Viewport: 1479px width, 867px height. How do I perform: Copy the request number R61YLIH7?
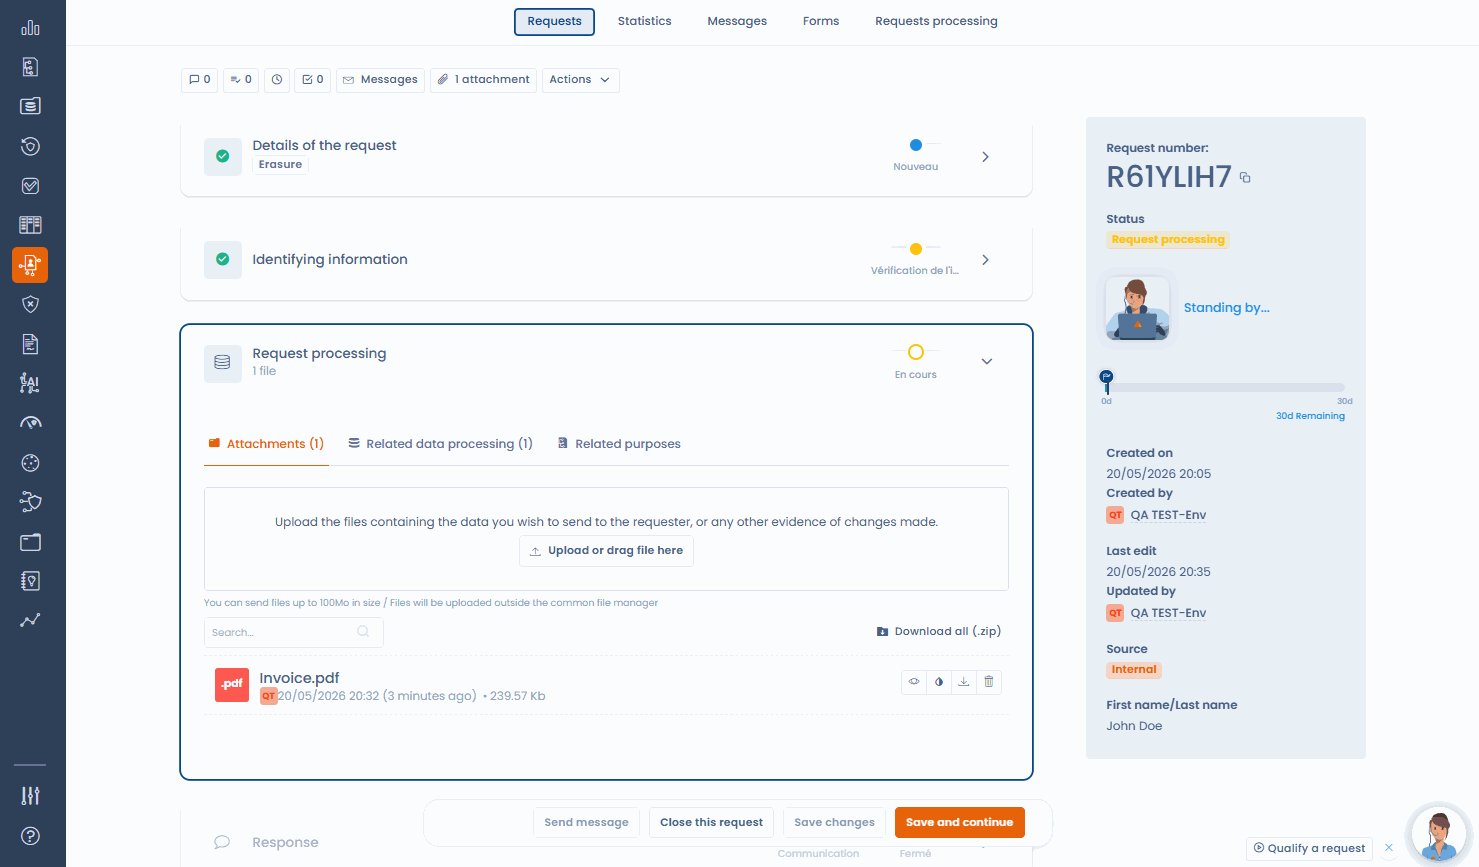(1245, 178)
